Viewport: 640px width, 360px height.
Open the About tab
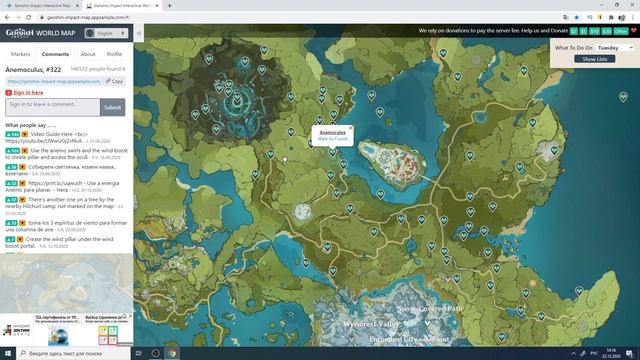click(x=87, y=54)
